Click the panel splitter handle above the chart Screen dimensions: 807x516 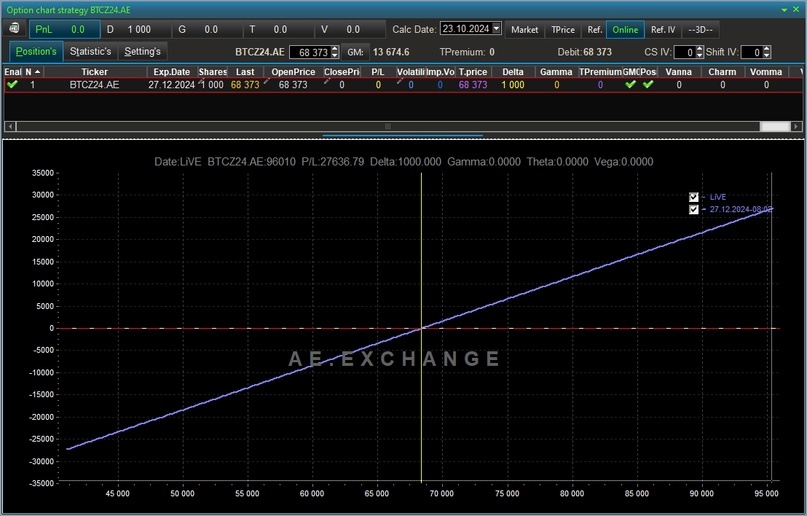tap(402, 136)
